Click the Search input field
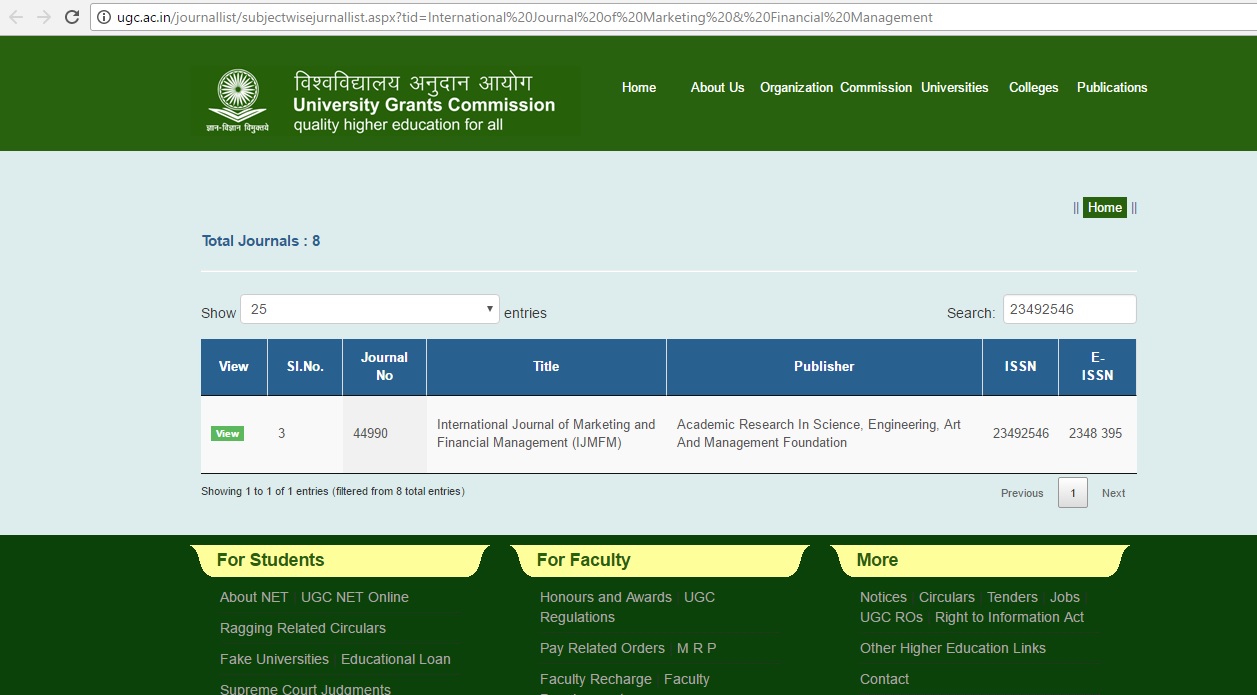Viewport: 1257px width, 695px height. (1069, 309)
